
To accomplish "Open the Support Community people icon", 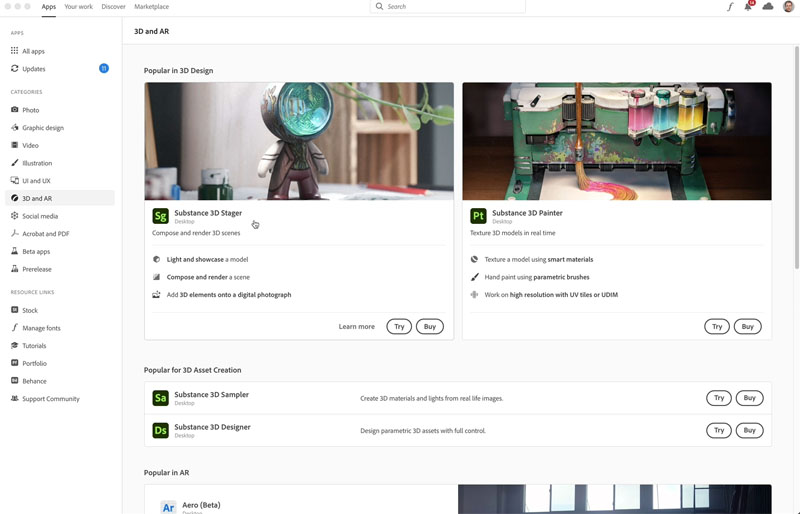I will pos(14,399).
